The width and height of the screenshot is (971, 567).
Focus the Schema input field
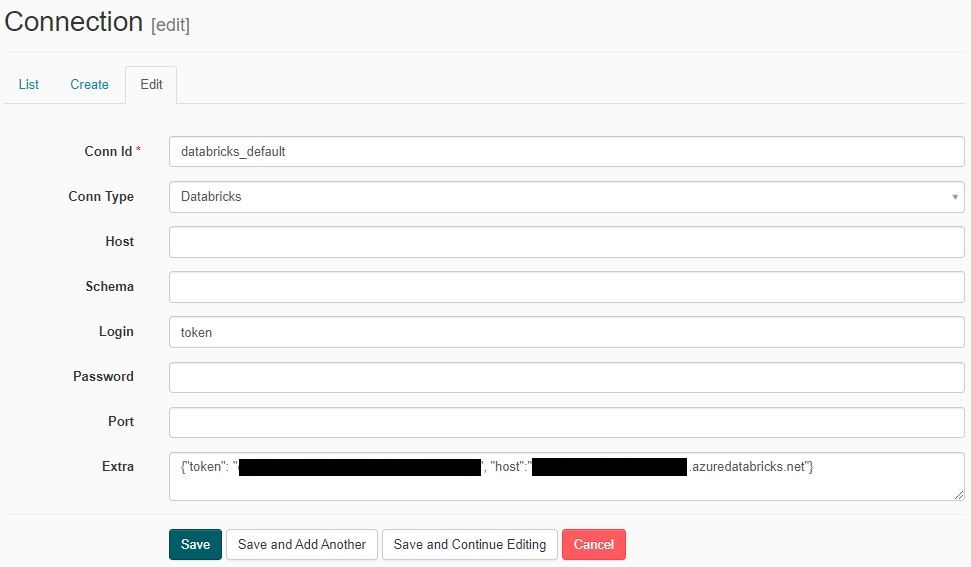coord(567,287)
